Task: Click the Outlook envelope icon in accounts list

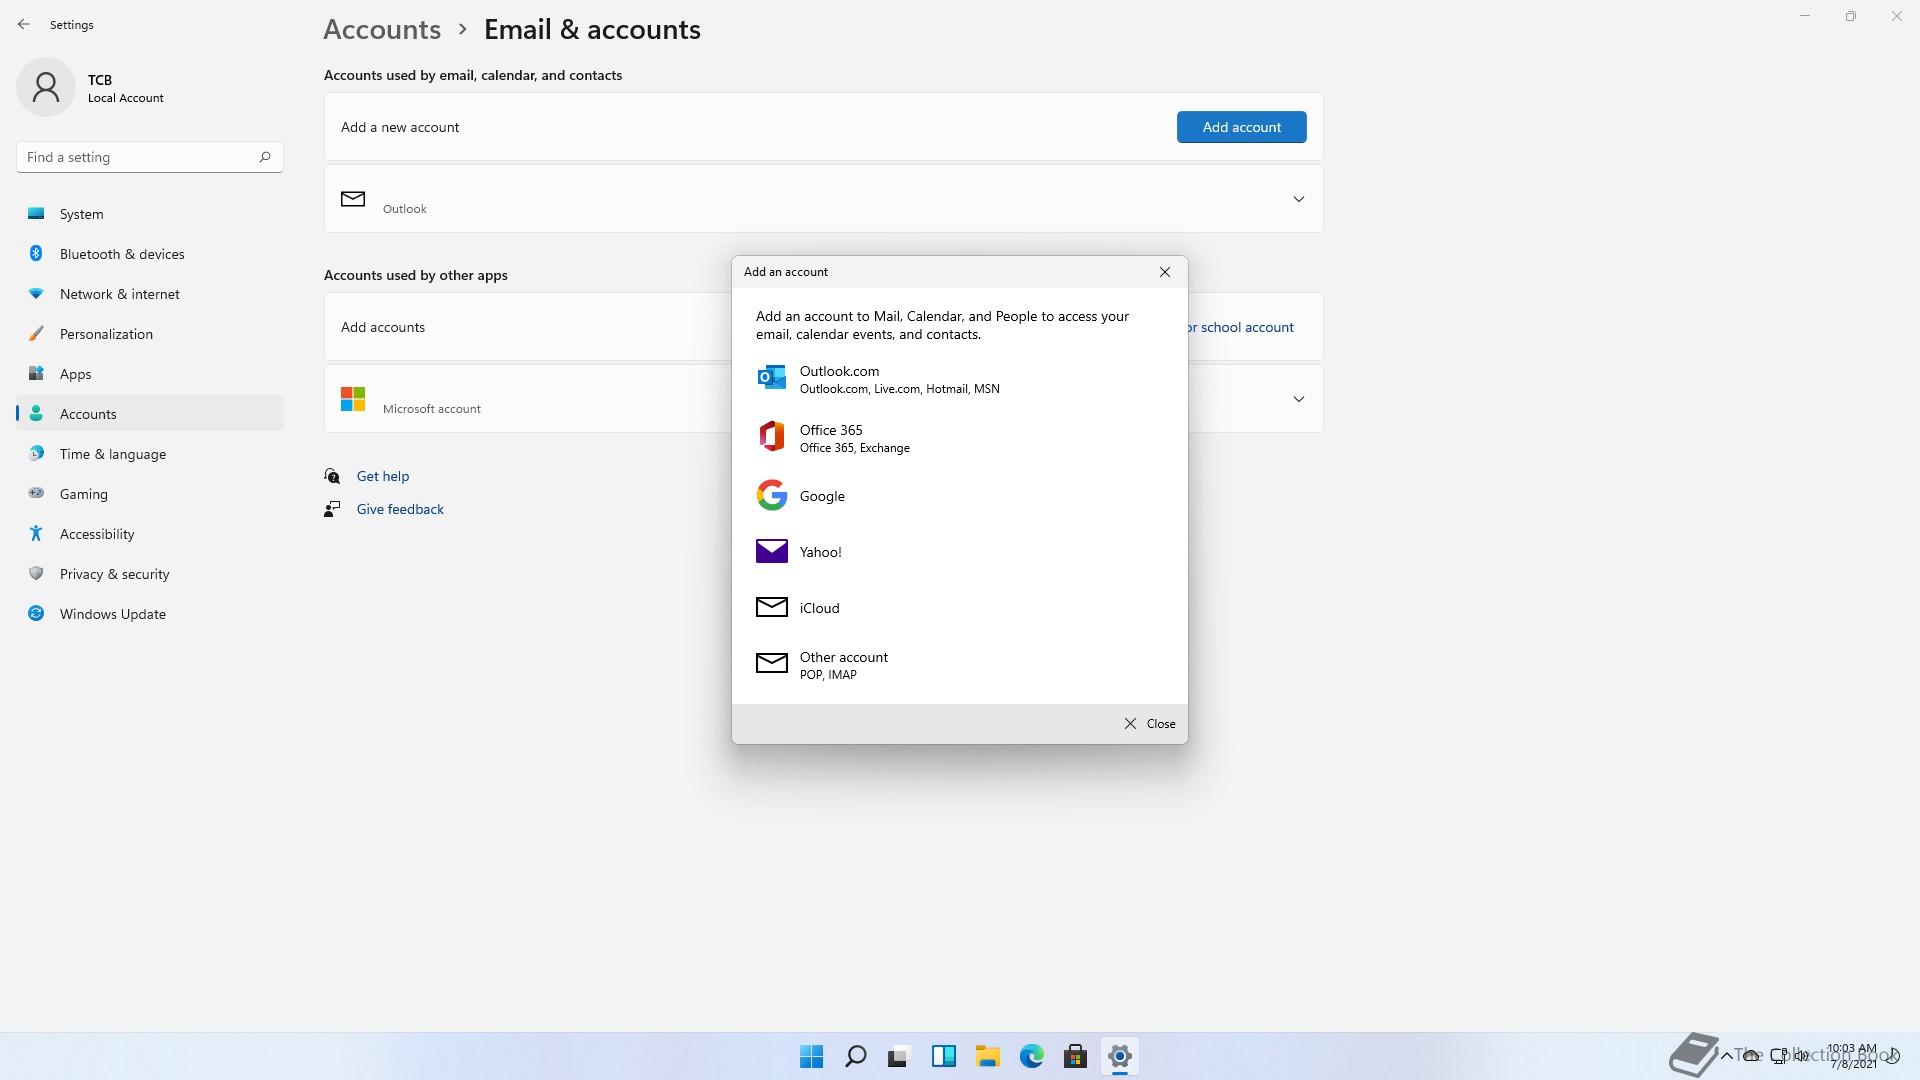Action: point(353,199)
